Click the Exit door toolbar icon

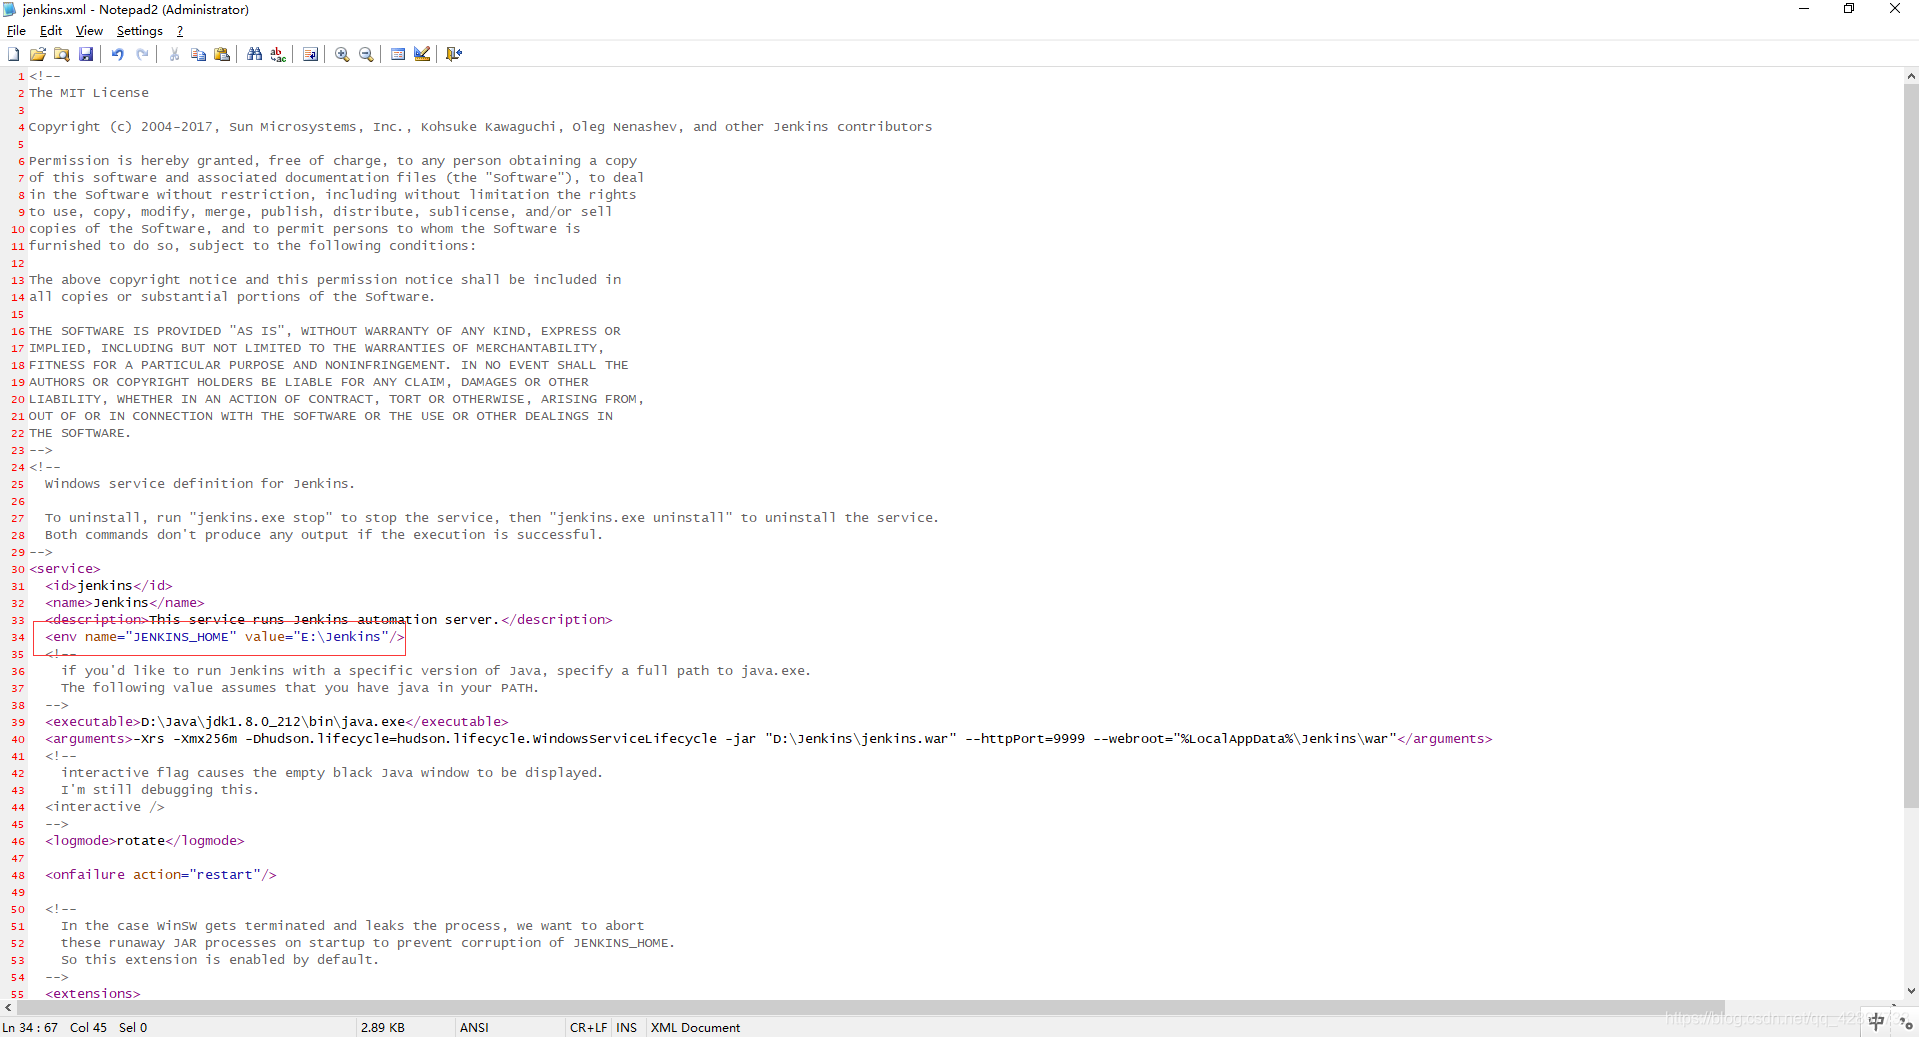tap(454, 54)
